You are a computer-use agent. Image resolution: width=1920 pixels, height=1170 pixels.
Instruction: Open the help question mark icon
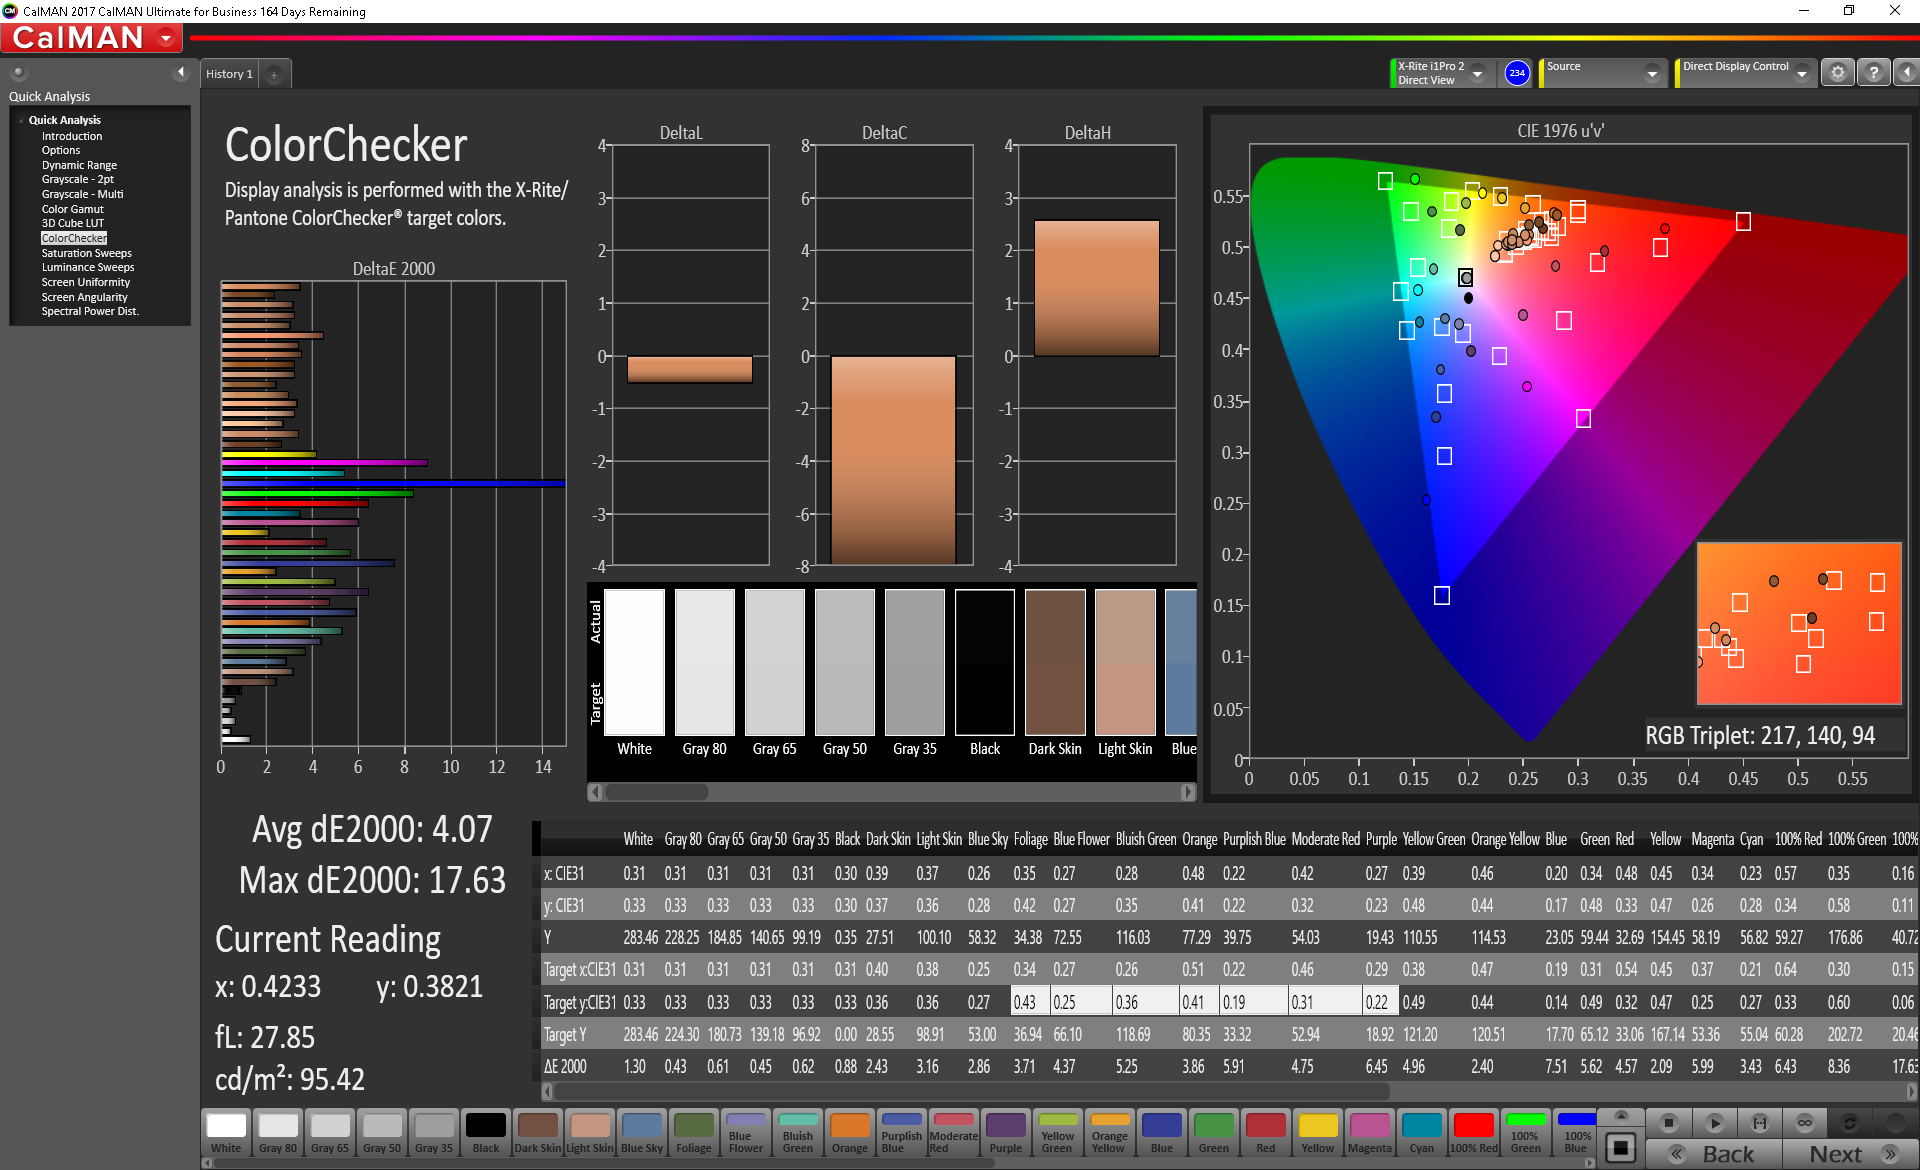[x=1874, y=73]
